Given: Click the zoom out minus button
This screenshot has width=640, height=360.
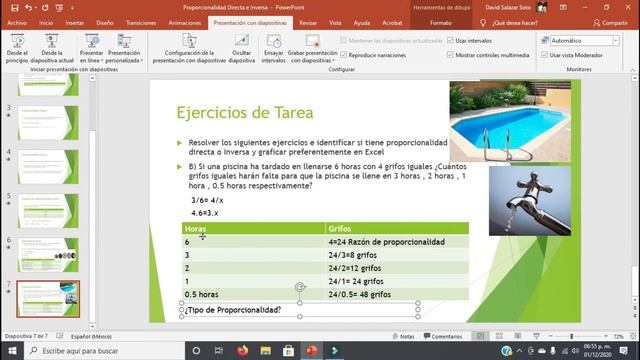Looking at the screenshot, I should click(551, 336).
